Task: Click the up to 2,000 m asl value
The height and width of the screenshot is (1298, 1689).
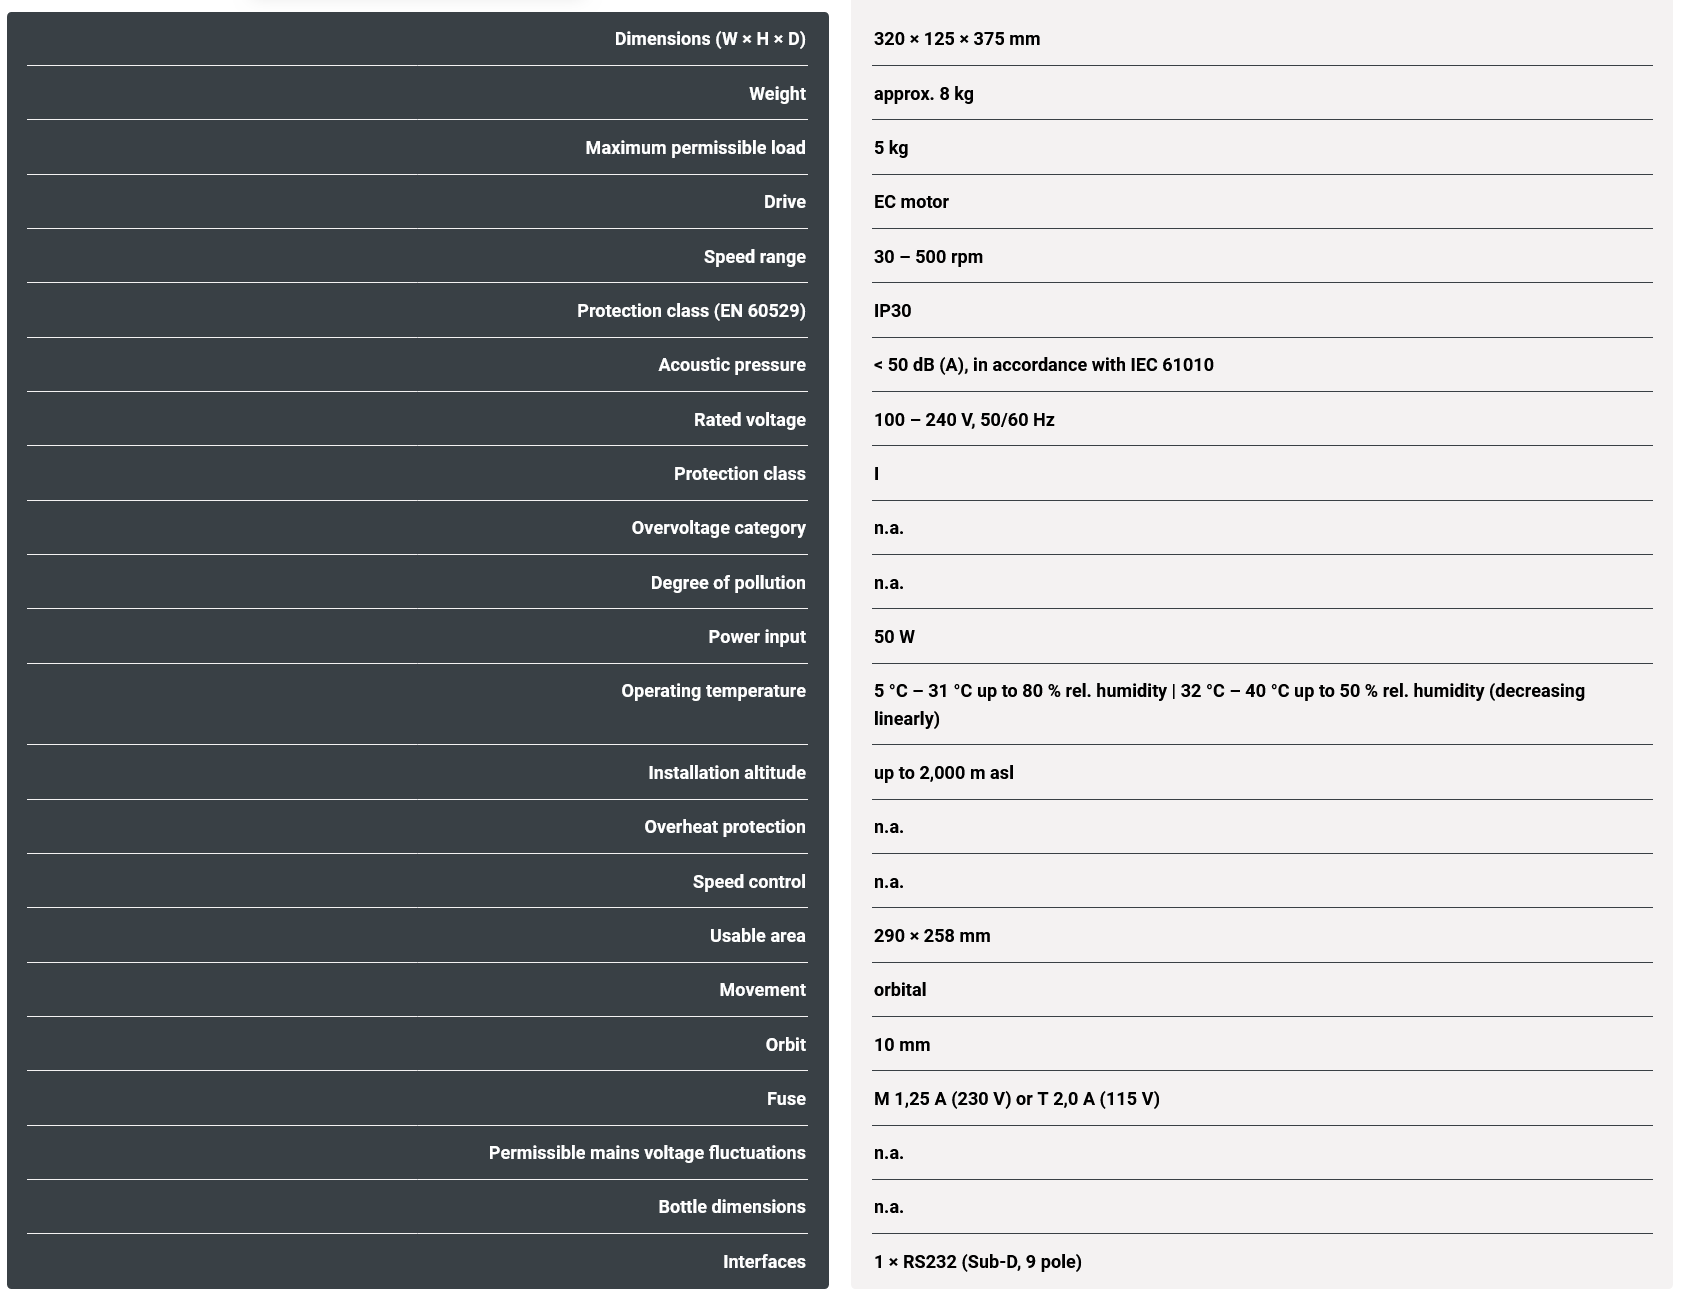Action: point(943,773)
